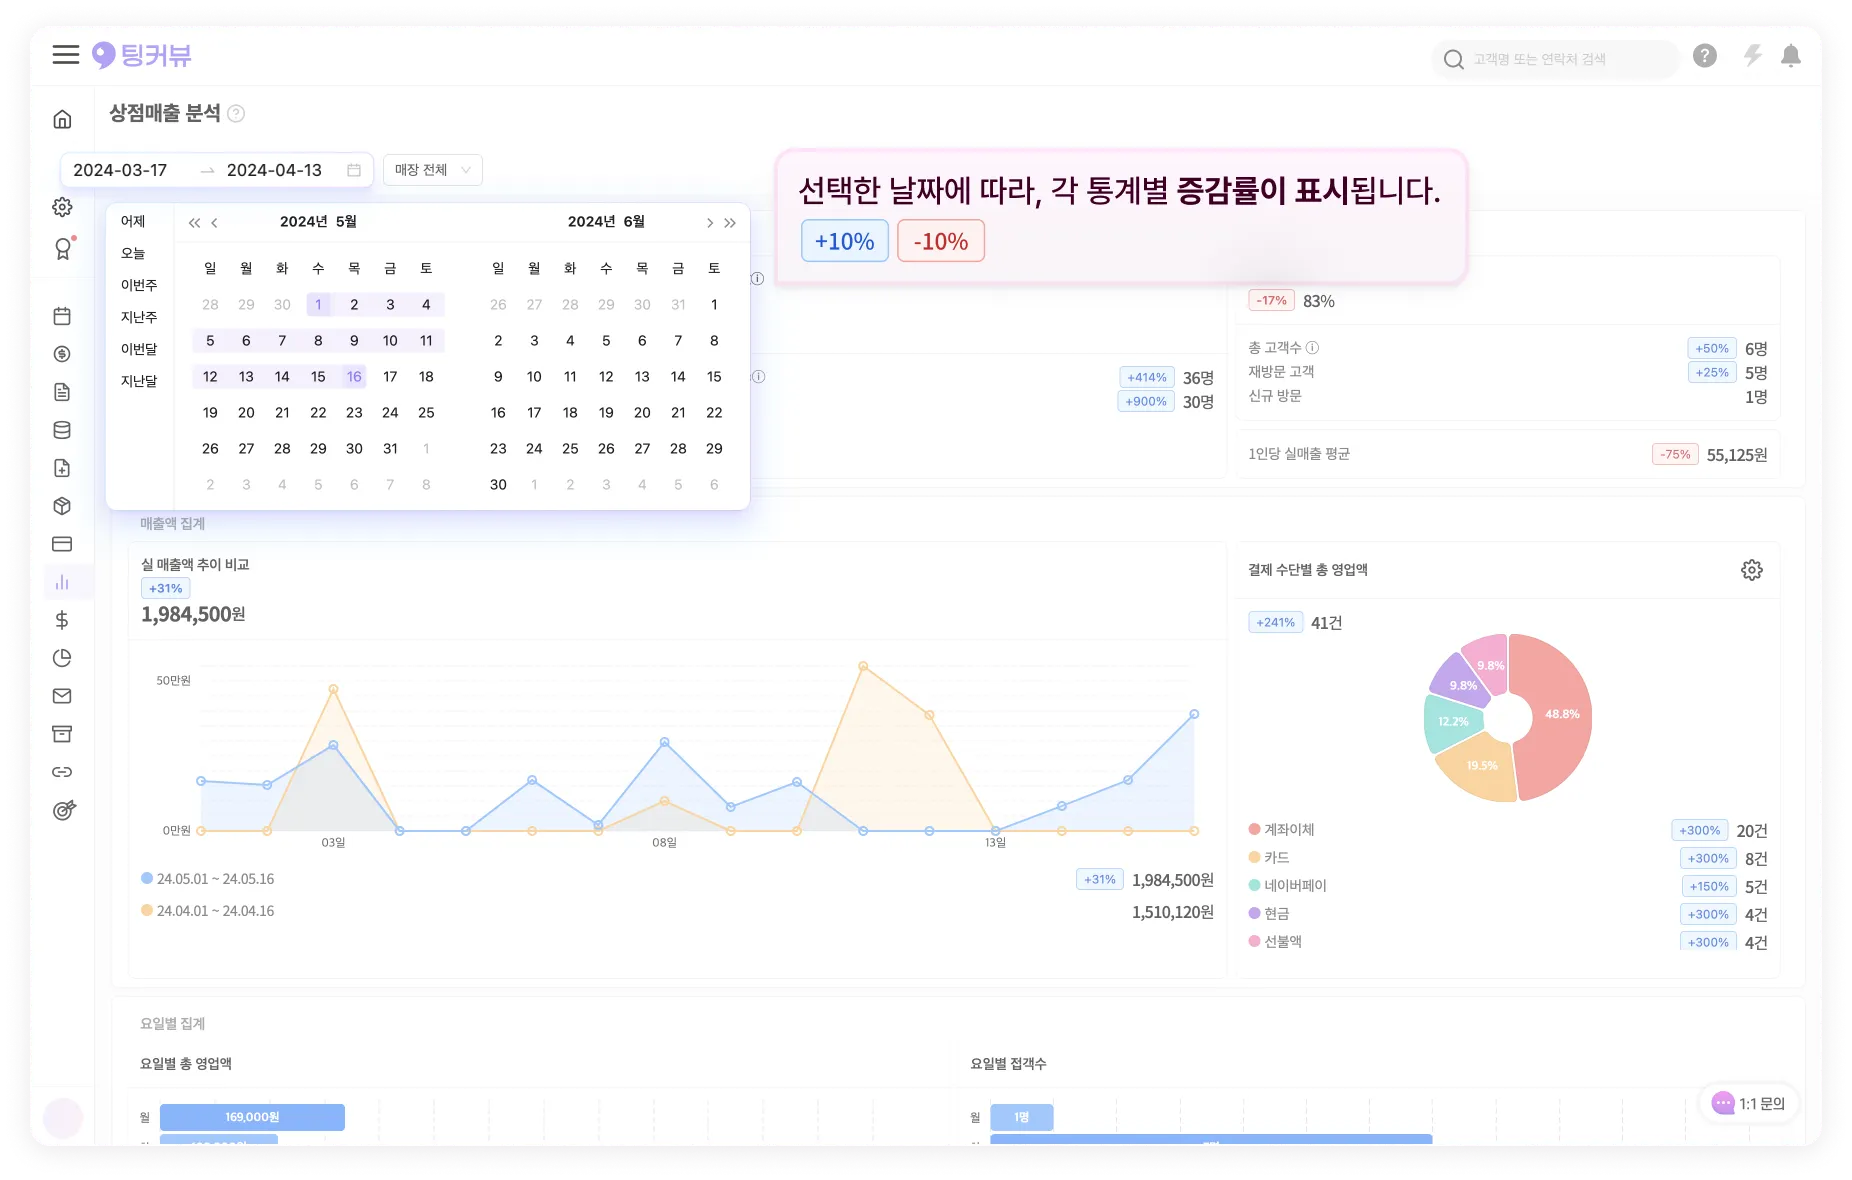Click the 55,125원 average sales value
Image resolution: width=1852 pixels, height=1180 pixels.
(1737, 455)
